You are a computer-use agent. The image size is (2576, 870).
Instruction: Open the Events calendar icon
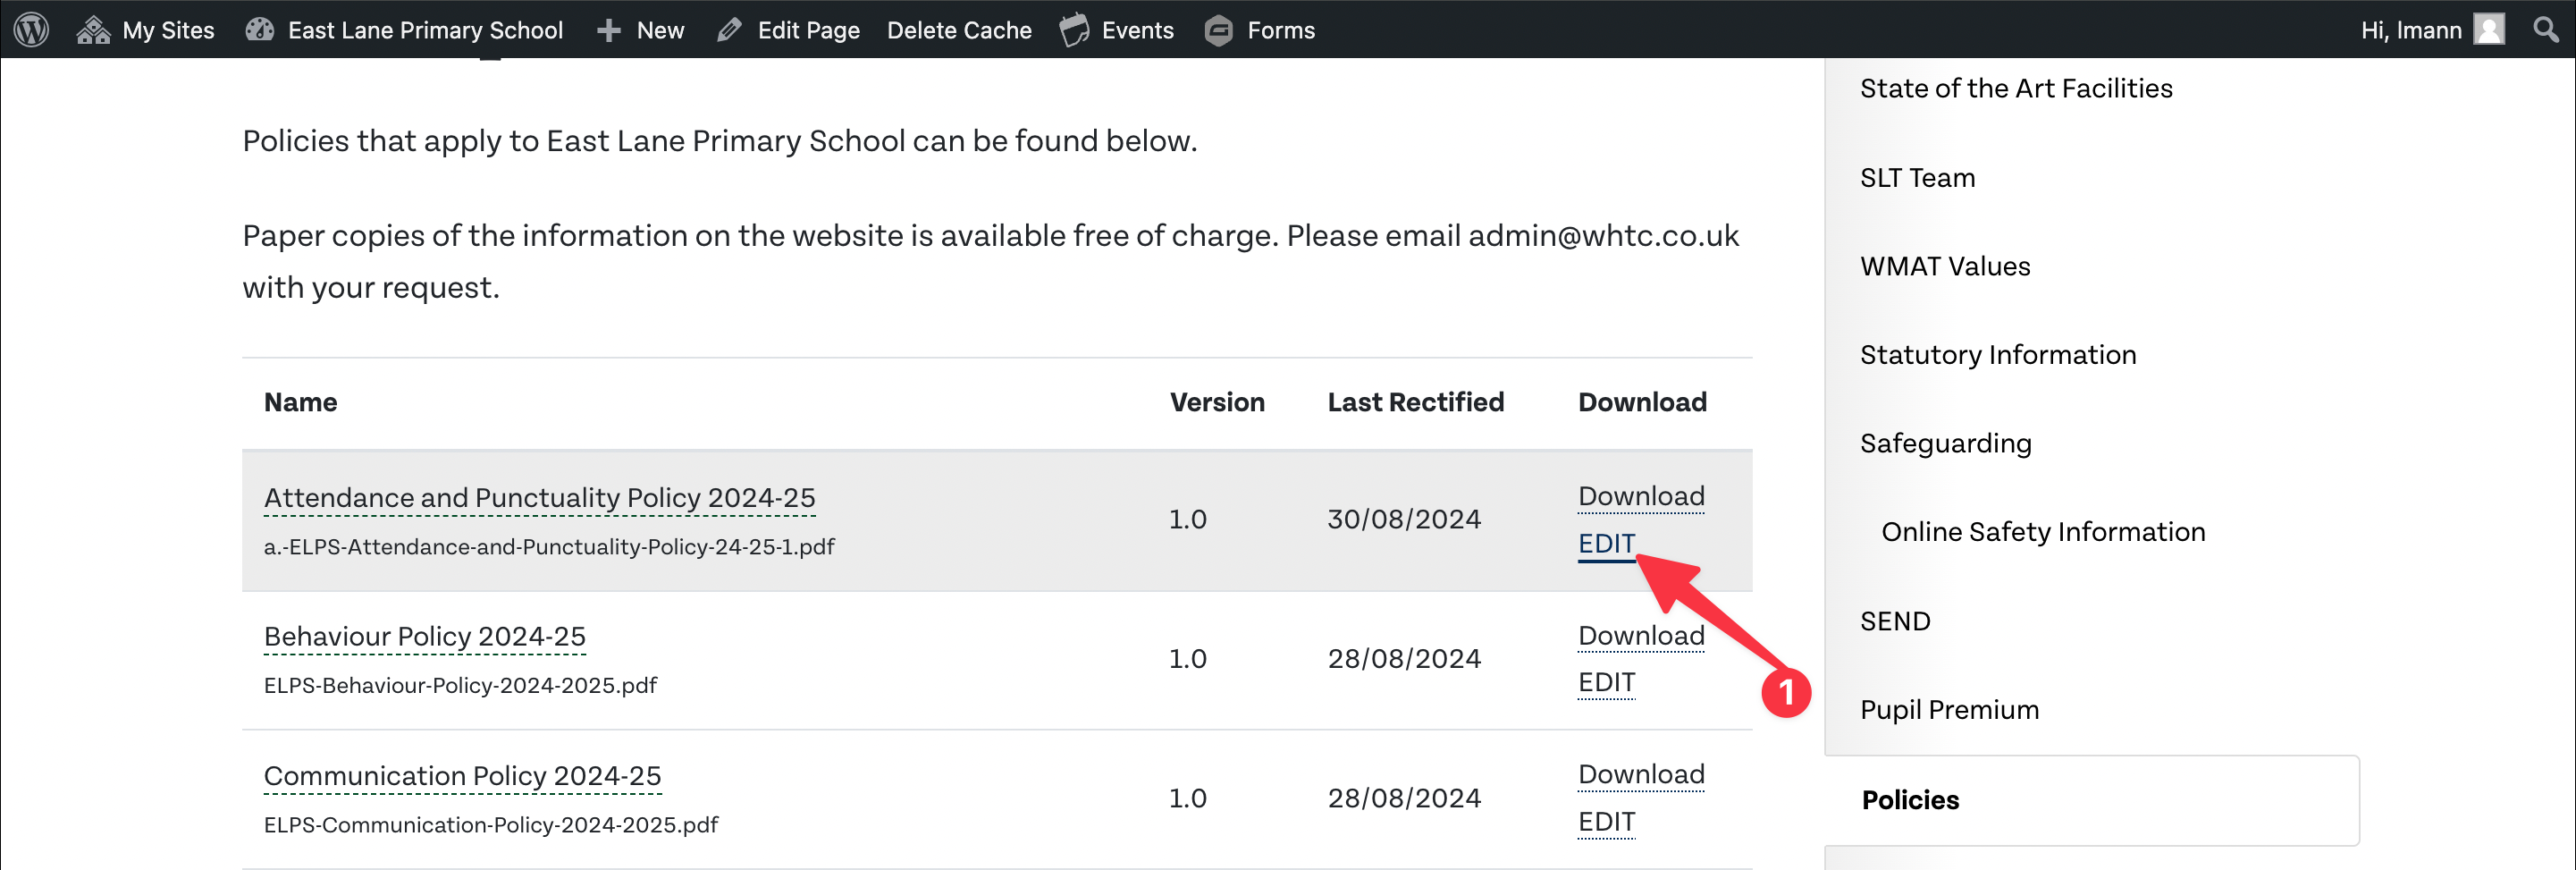coord(1074,30)
